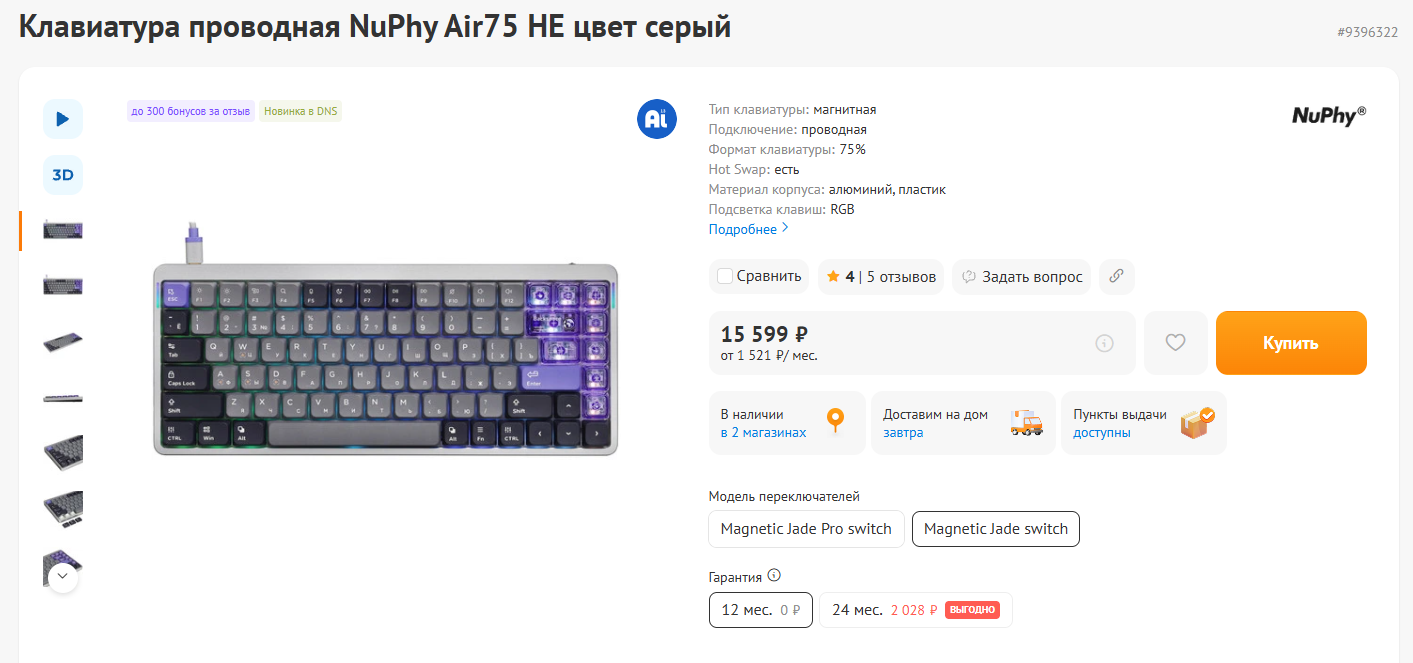Image resolution: width=1413 pixels, height=663 pixels.
Task: Select the 12 мес. warranty option
Action: pos(760,610)
